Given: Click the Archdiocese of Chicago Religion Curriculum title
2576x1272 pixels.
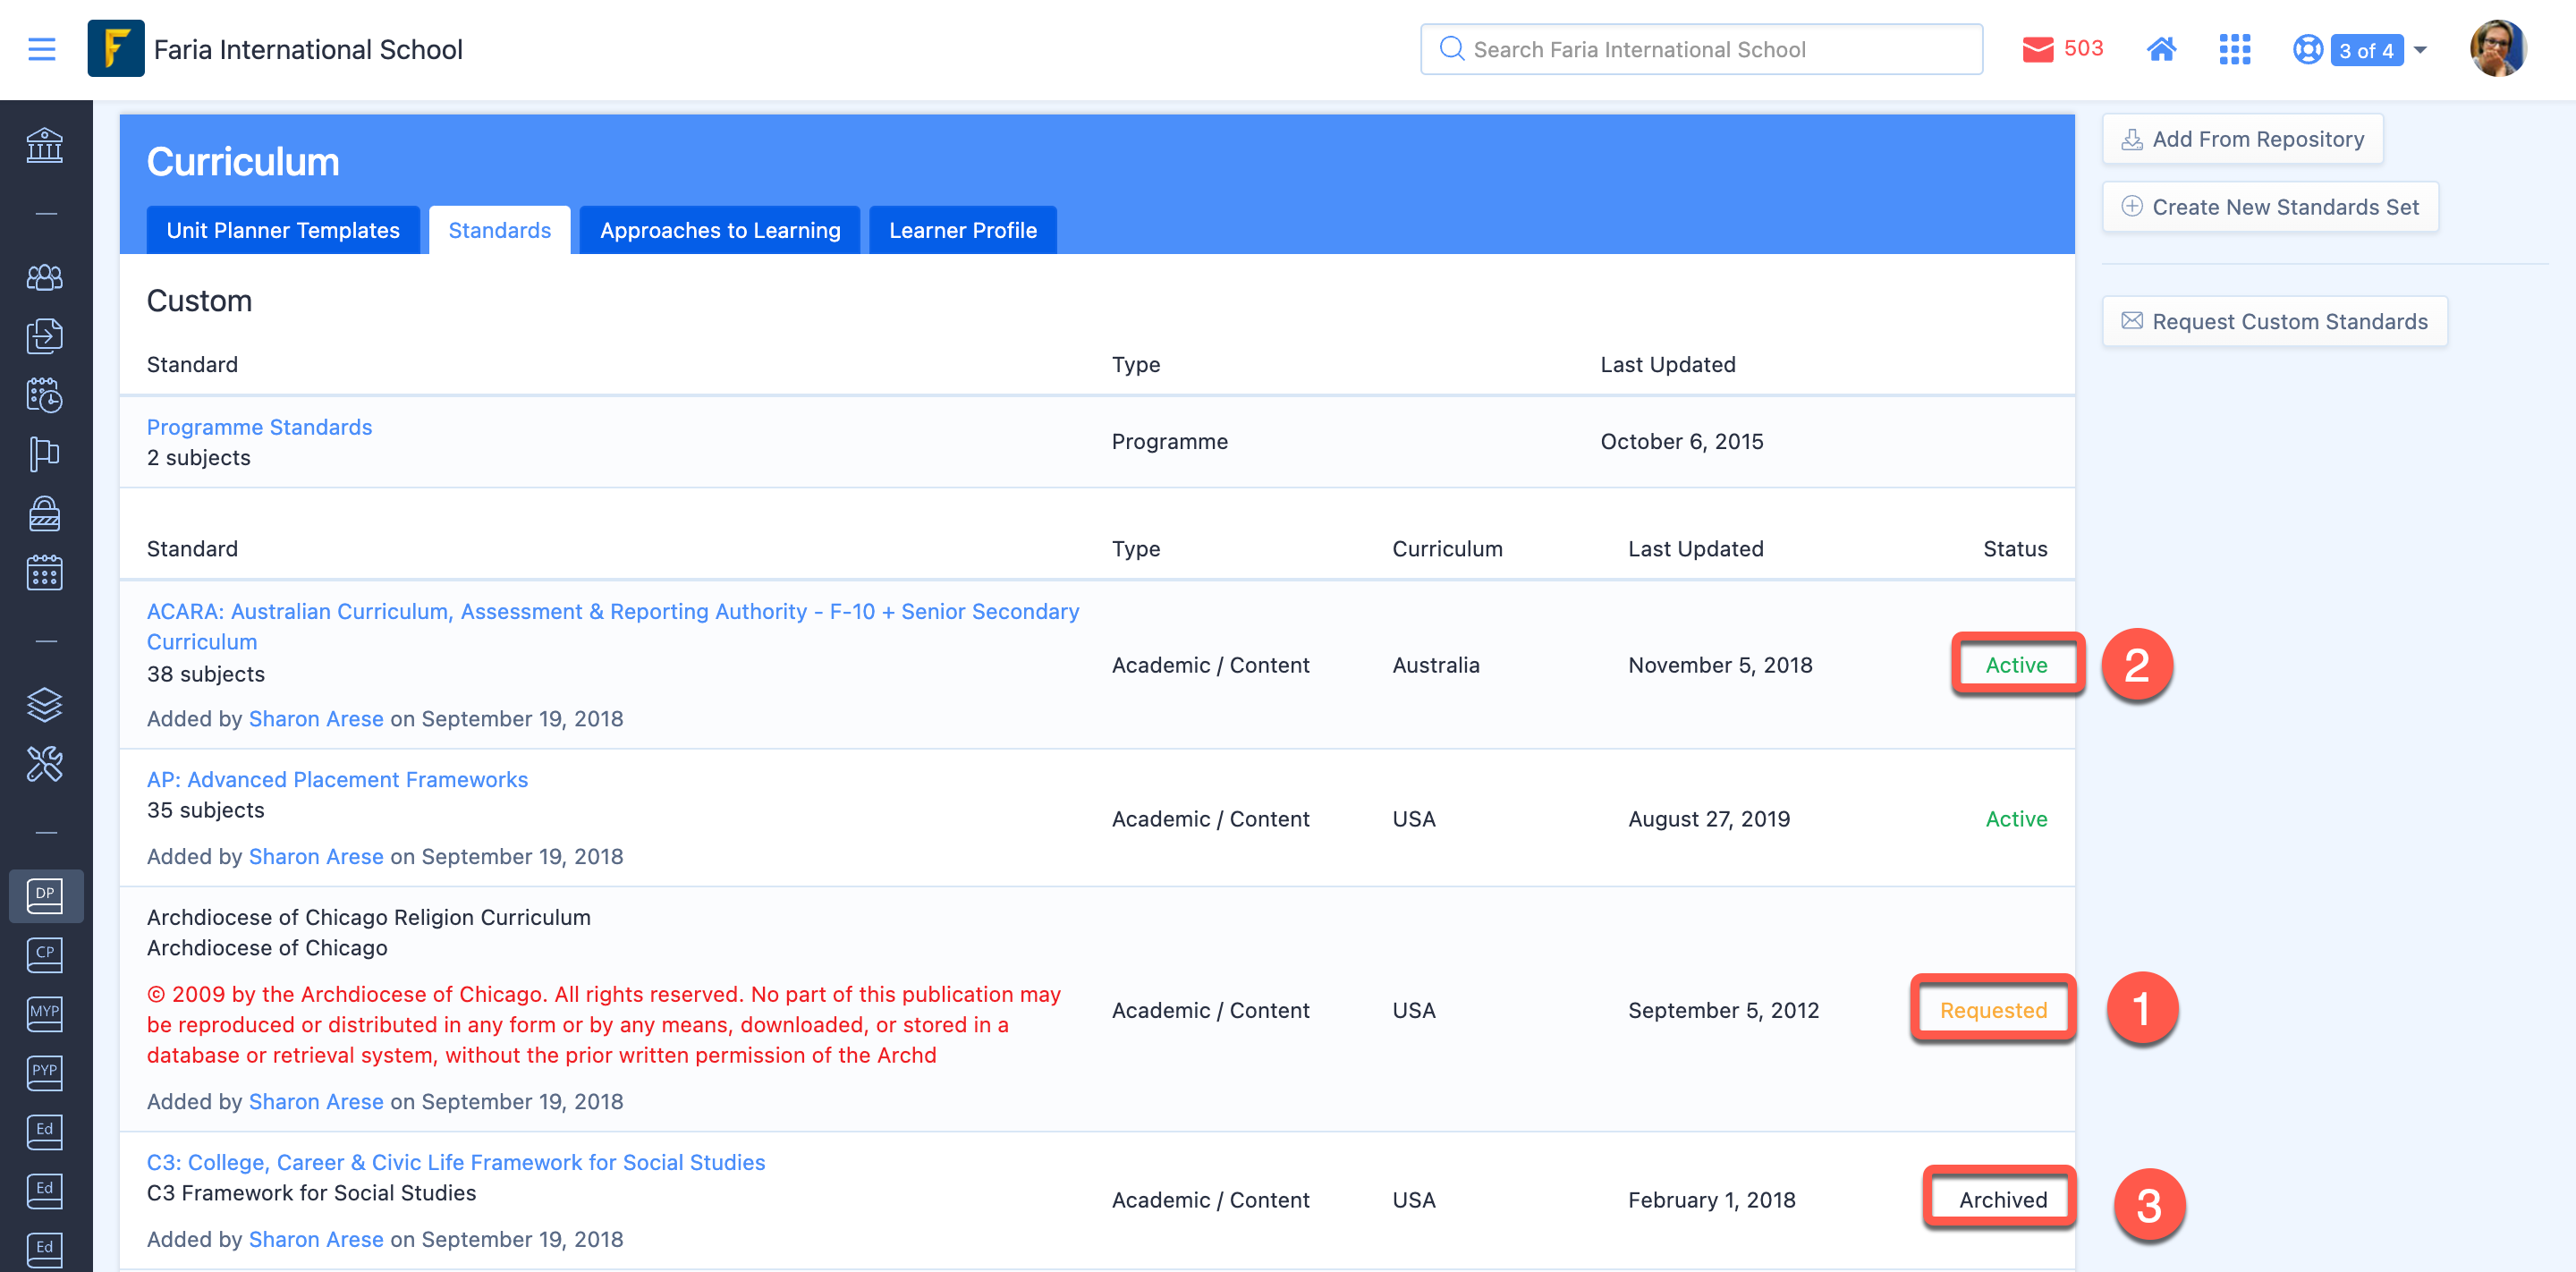Looking at the screenshot, I should click(x=369, y=917).
